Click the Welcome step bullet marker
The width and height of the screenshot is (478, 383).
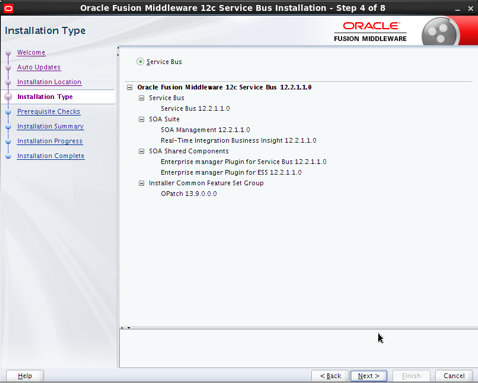click(8, 53)
